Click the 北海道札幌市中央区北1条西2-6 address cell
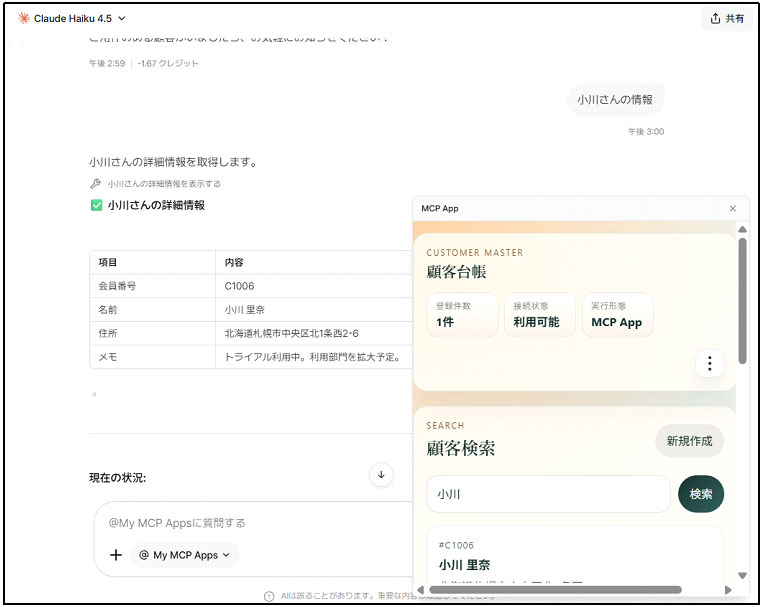 click(314, 334)
